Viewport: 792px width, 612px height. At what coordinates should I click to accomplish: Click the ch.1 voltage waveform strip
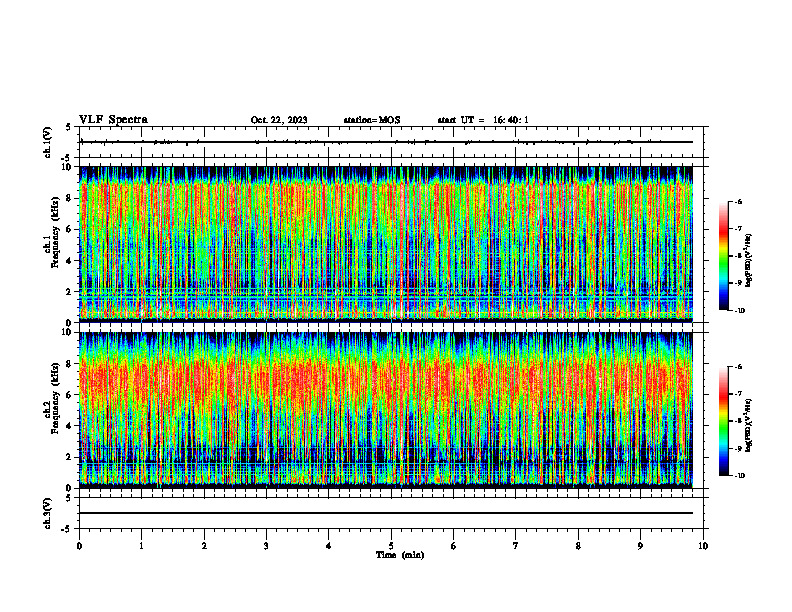coord(391,142)
